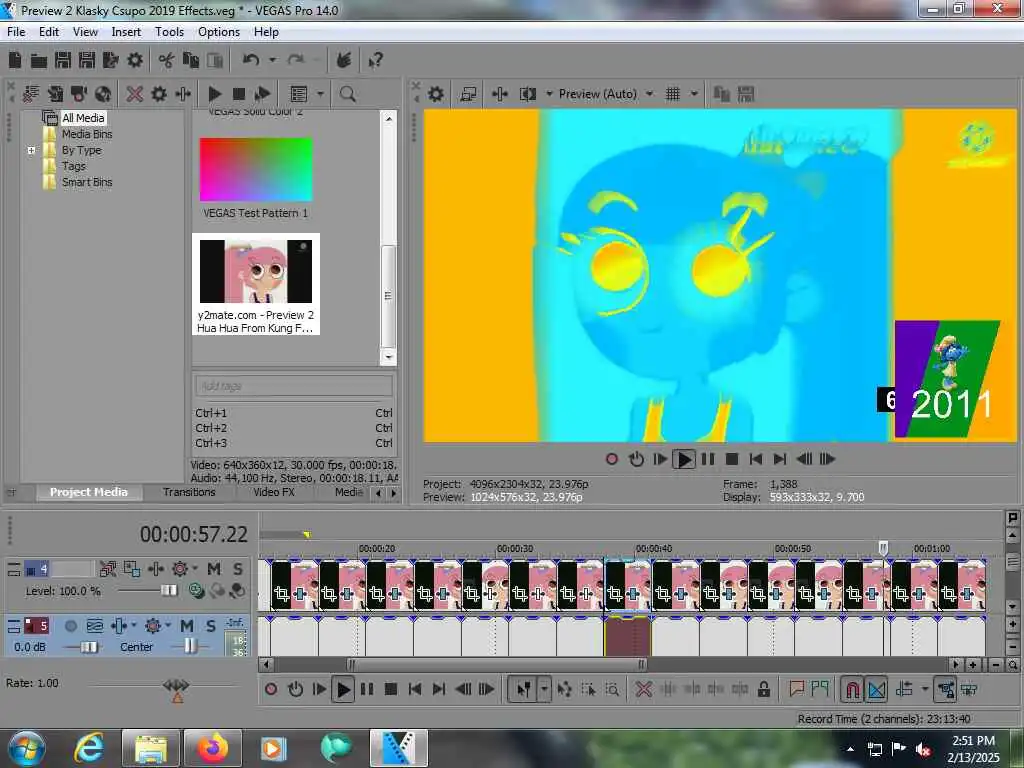1024x768 pixels.
Task: Open Track FX on video track 4
Action: click(x=155, y=569)
